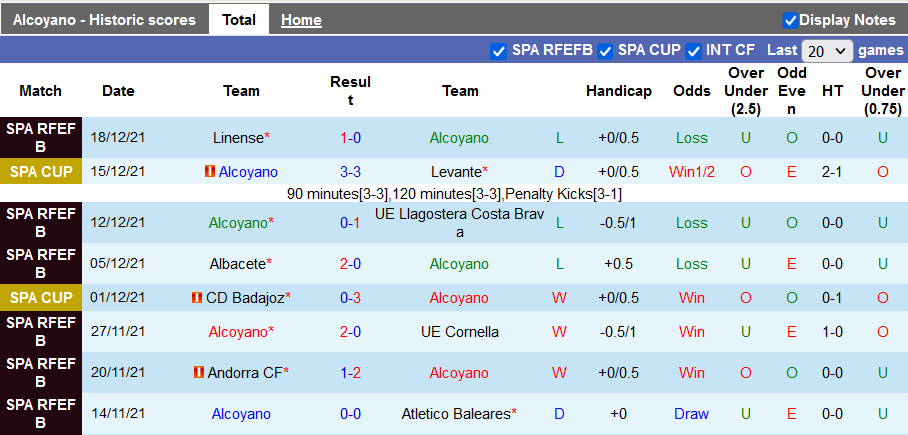Click red card icon beside CD Badajoz
The image size is (908, 435).
(x=196, y=298)
